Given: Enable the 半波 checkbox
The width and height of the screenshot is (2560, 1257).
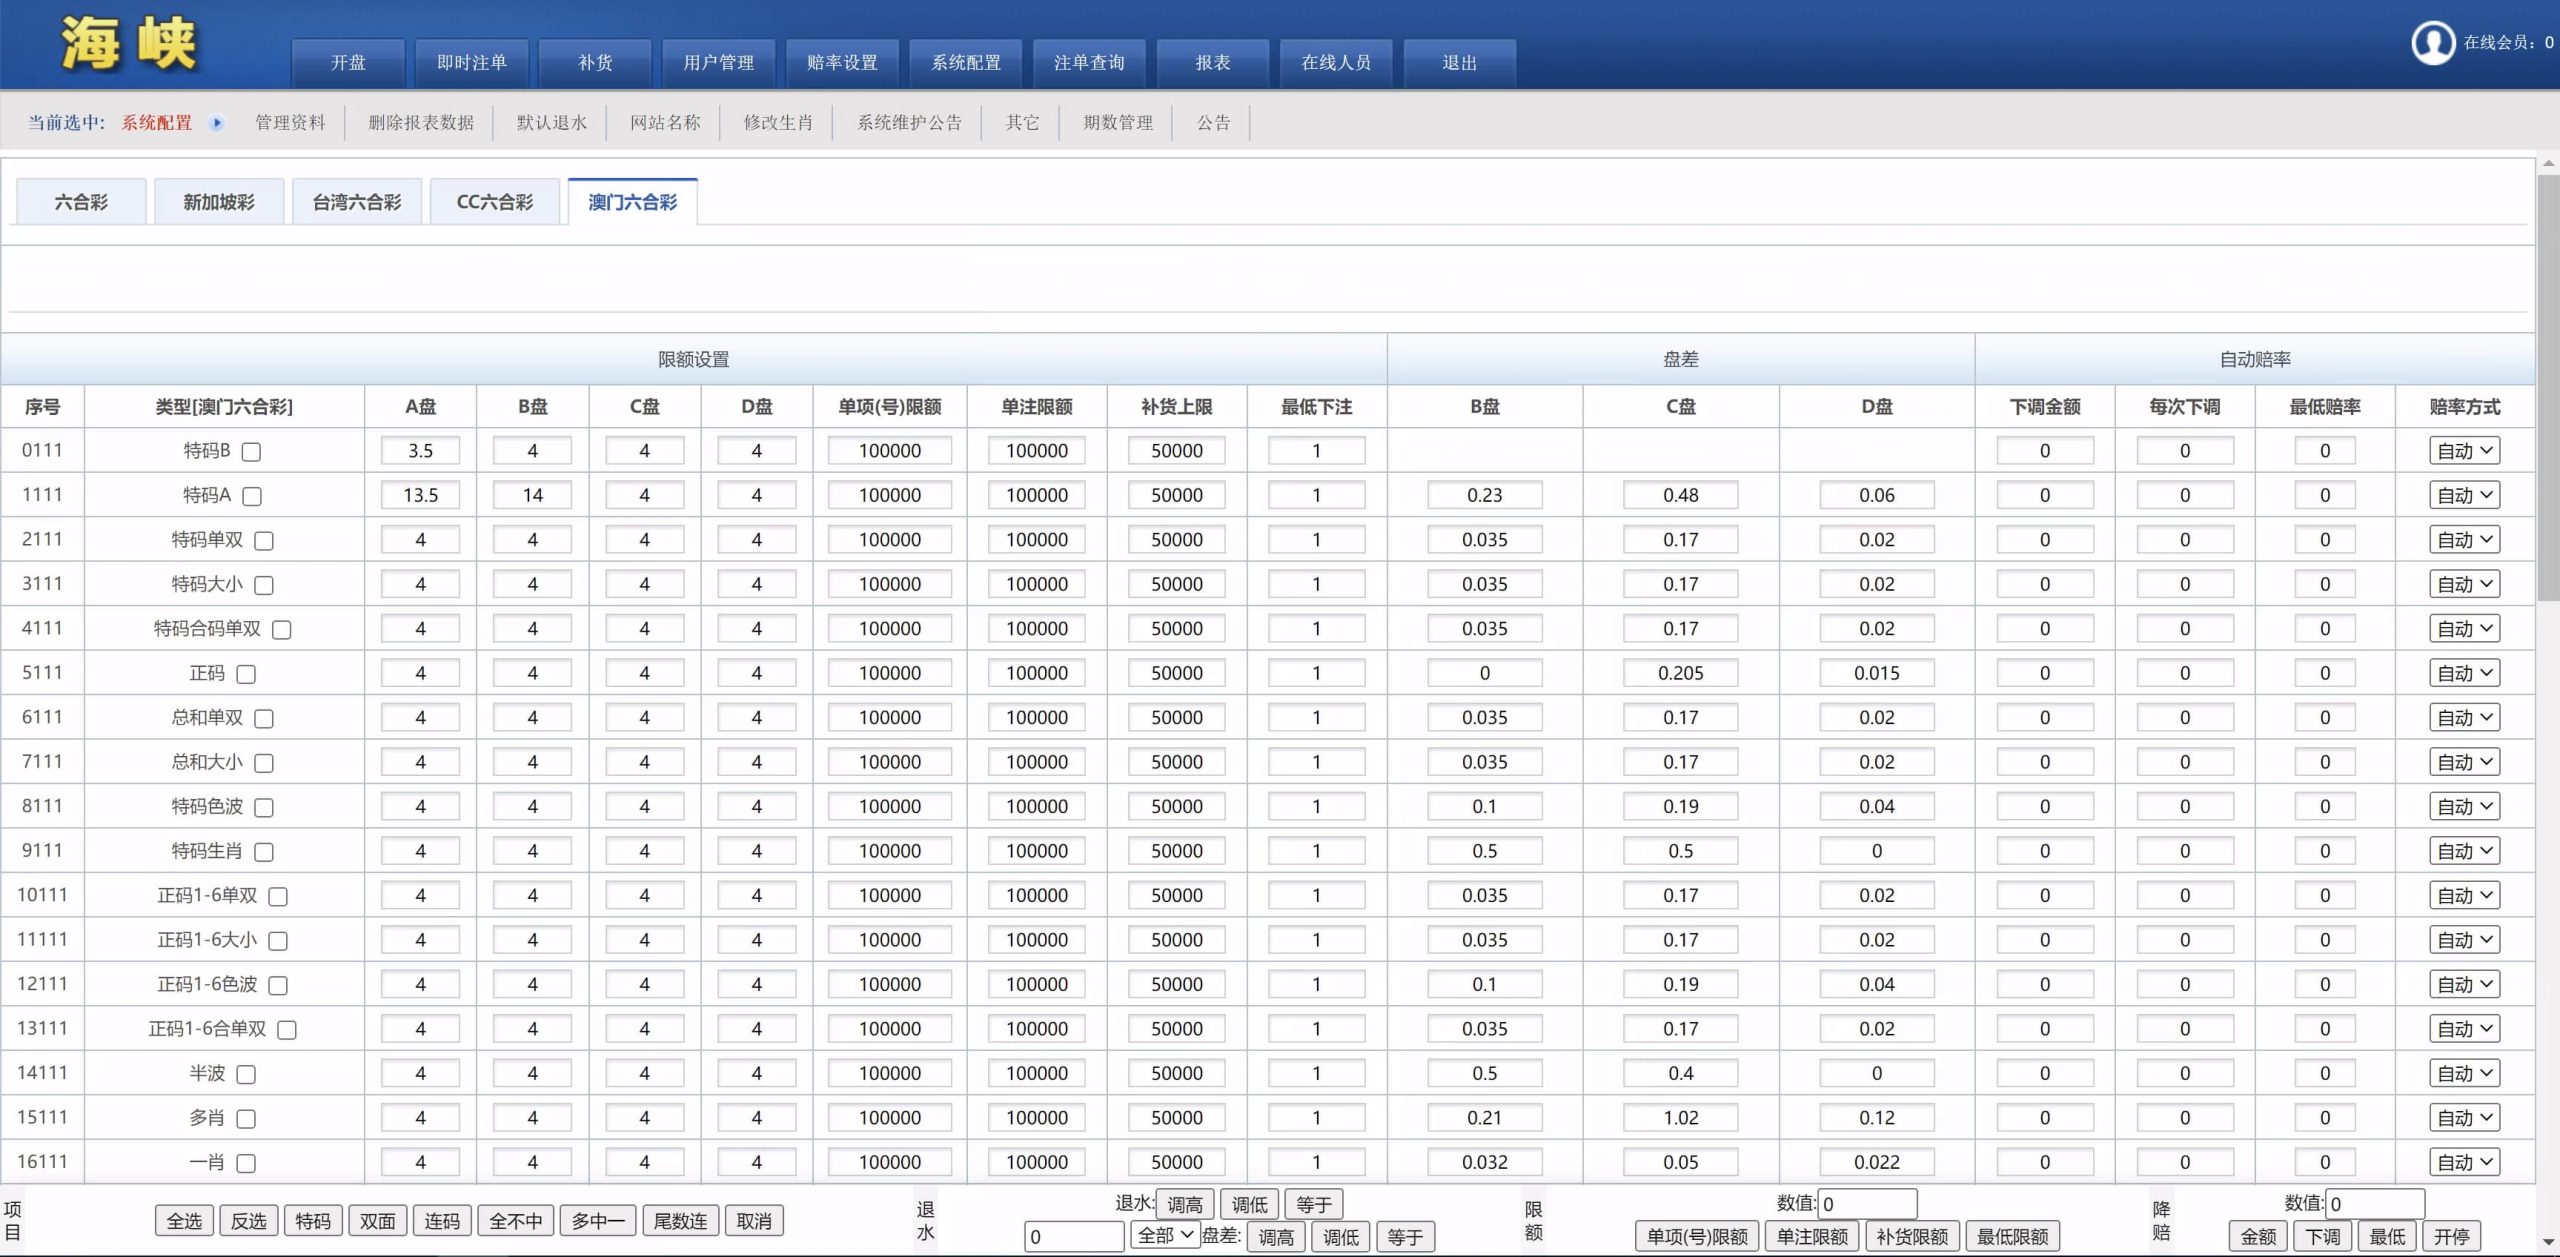Looking at the screenshot, I should click(246, 1074).
